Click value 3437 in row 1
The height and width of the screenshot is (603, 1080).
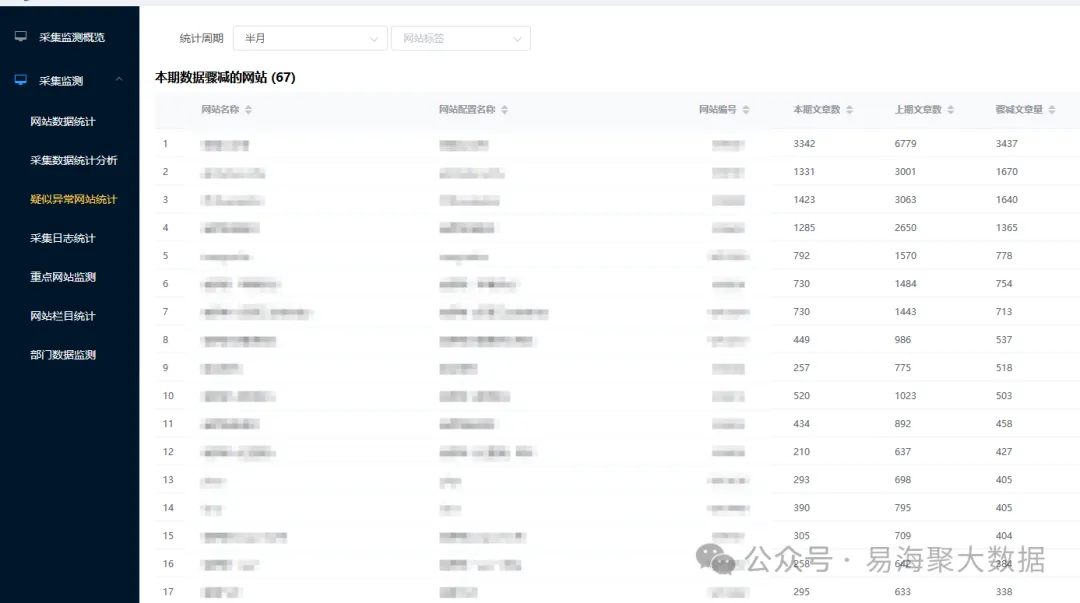click(1006, 143)
